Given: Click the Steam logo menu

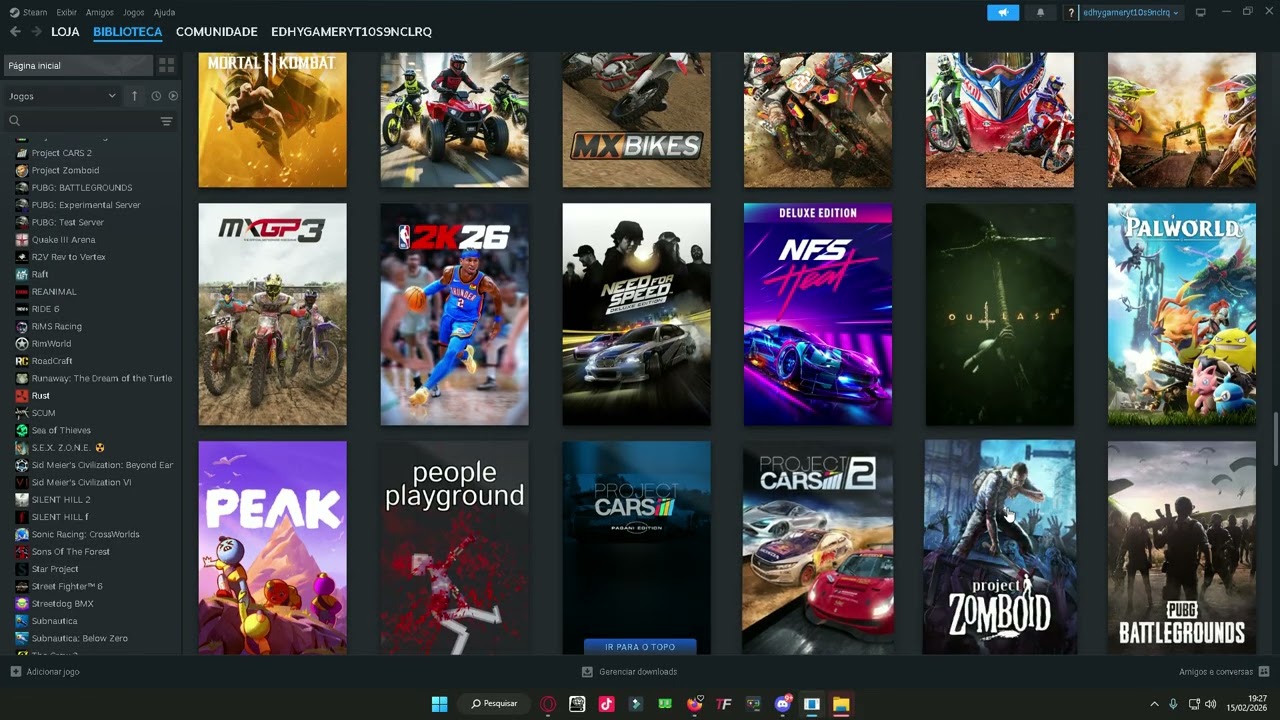Looking at the screenshot, I should pos(28,12).
